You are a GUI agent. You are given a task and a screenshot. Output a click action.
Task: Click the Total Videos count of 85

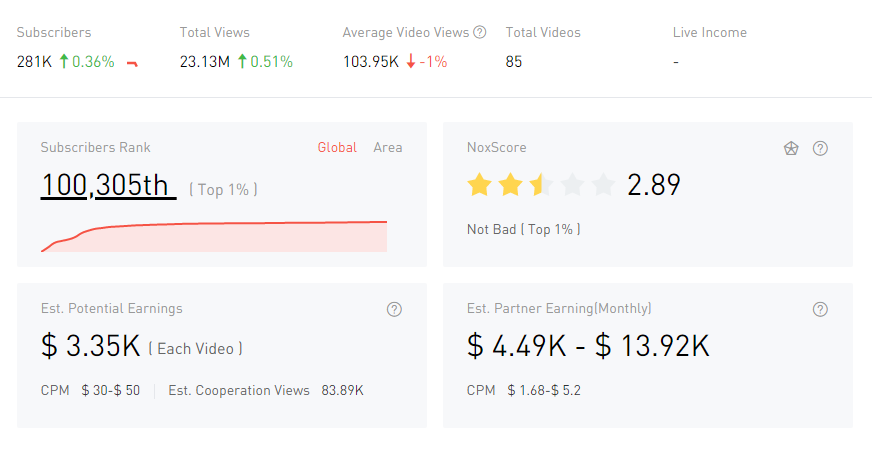click(x=514, y=62)
